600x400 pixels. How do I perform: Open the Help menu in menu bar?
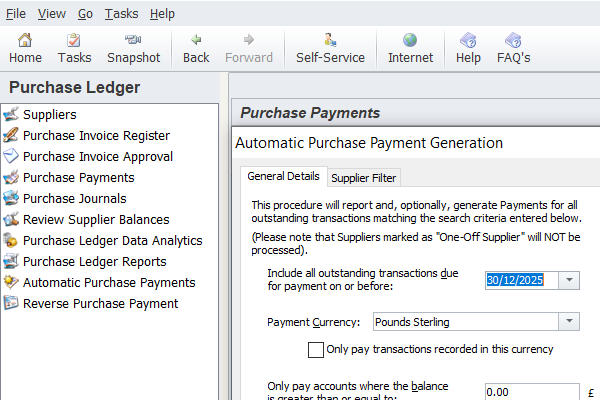click(x=162, y=14)
